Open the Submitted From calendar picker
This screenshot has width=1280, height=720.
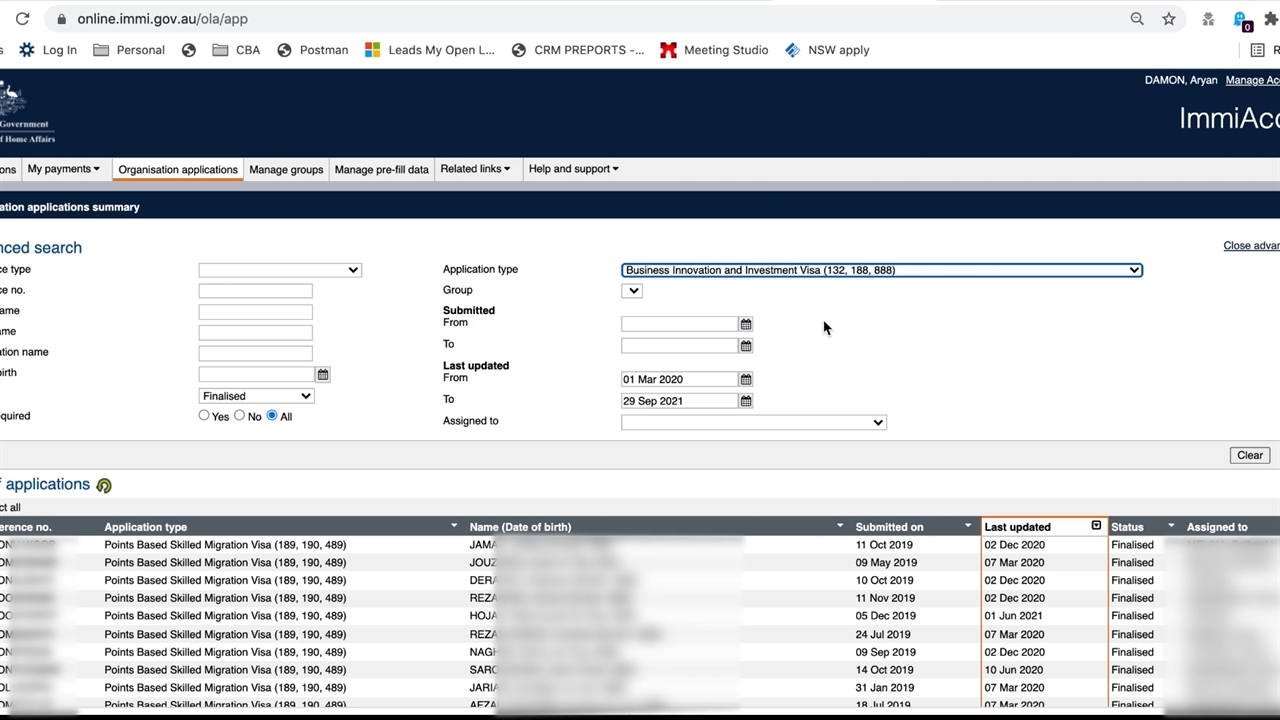click(x=745, y=324)
